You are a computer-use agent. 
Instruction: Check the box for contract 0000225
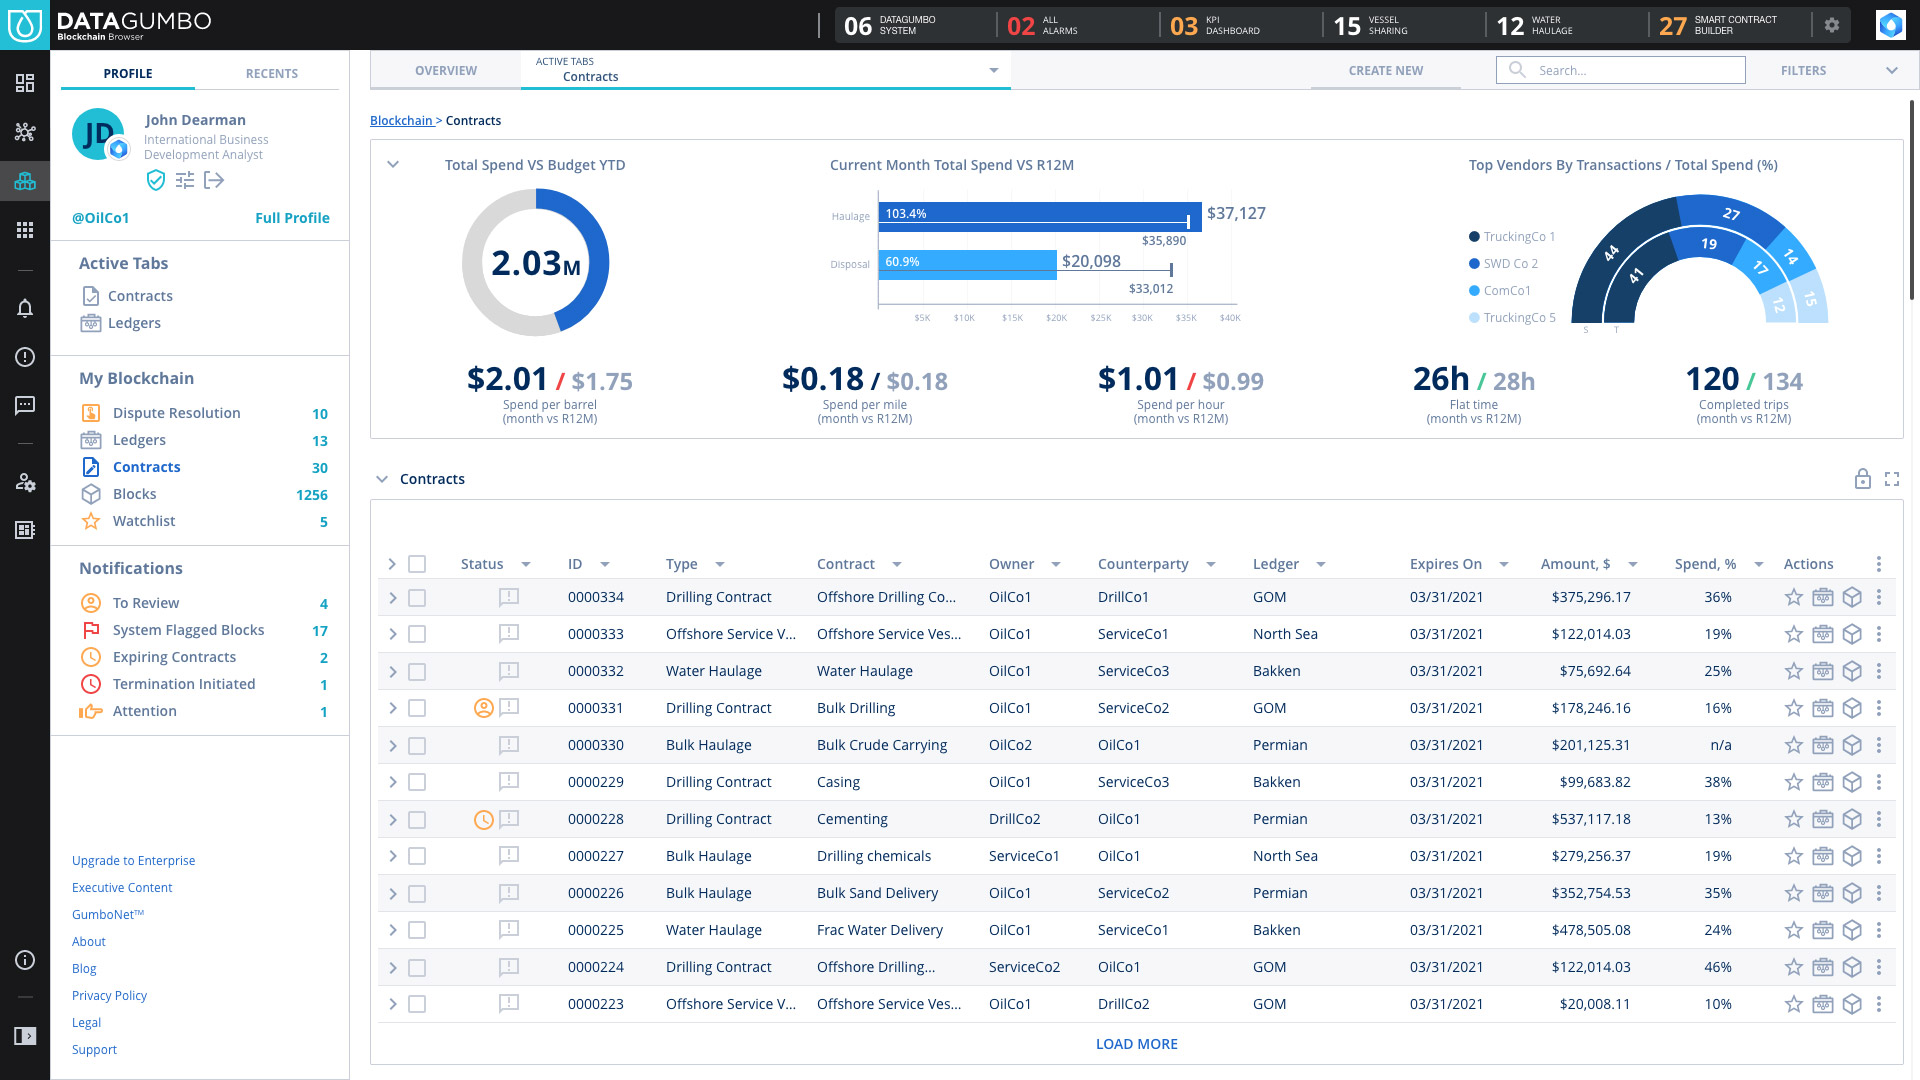click(x=417, y=930)
